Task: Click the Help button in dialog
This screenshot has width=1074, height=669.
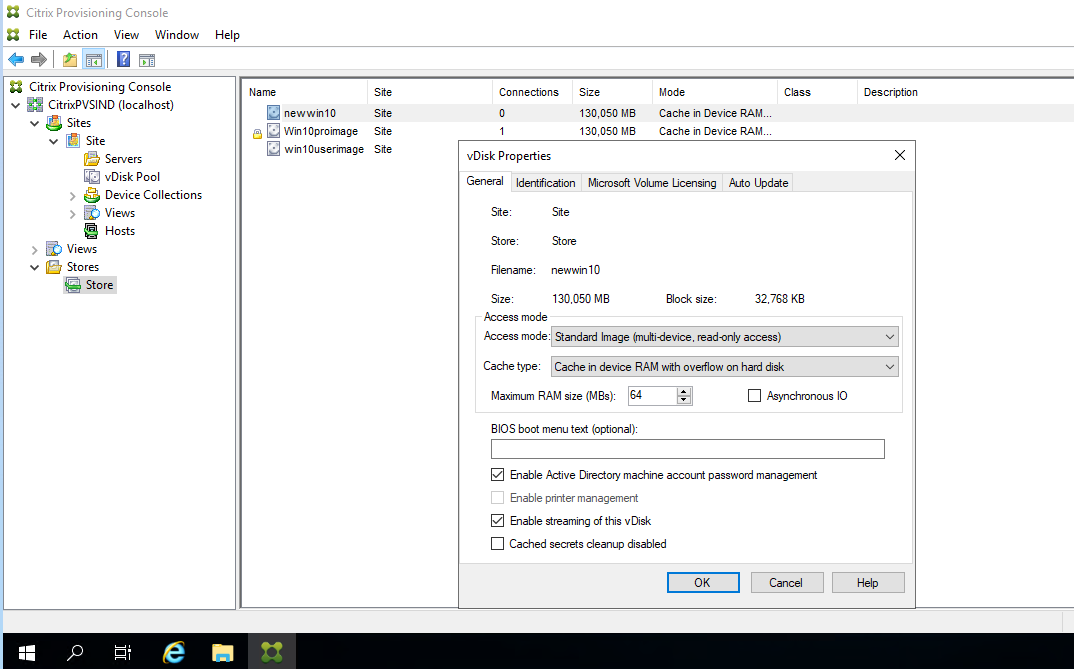Action: [x=867, y=583]
